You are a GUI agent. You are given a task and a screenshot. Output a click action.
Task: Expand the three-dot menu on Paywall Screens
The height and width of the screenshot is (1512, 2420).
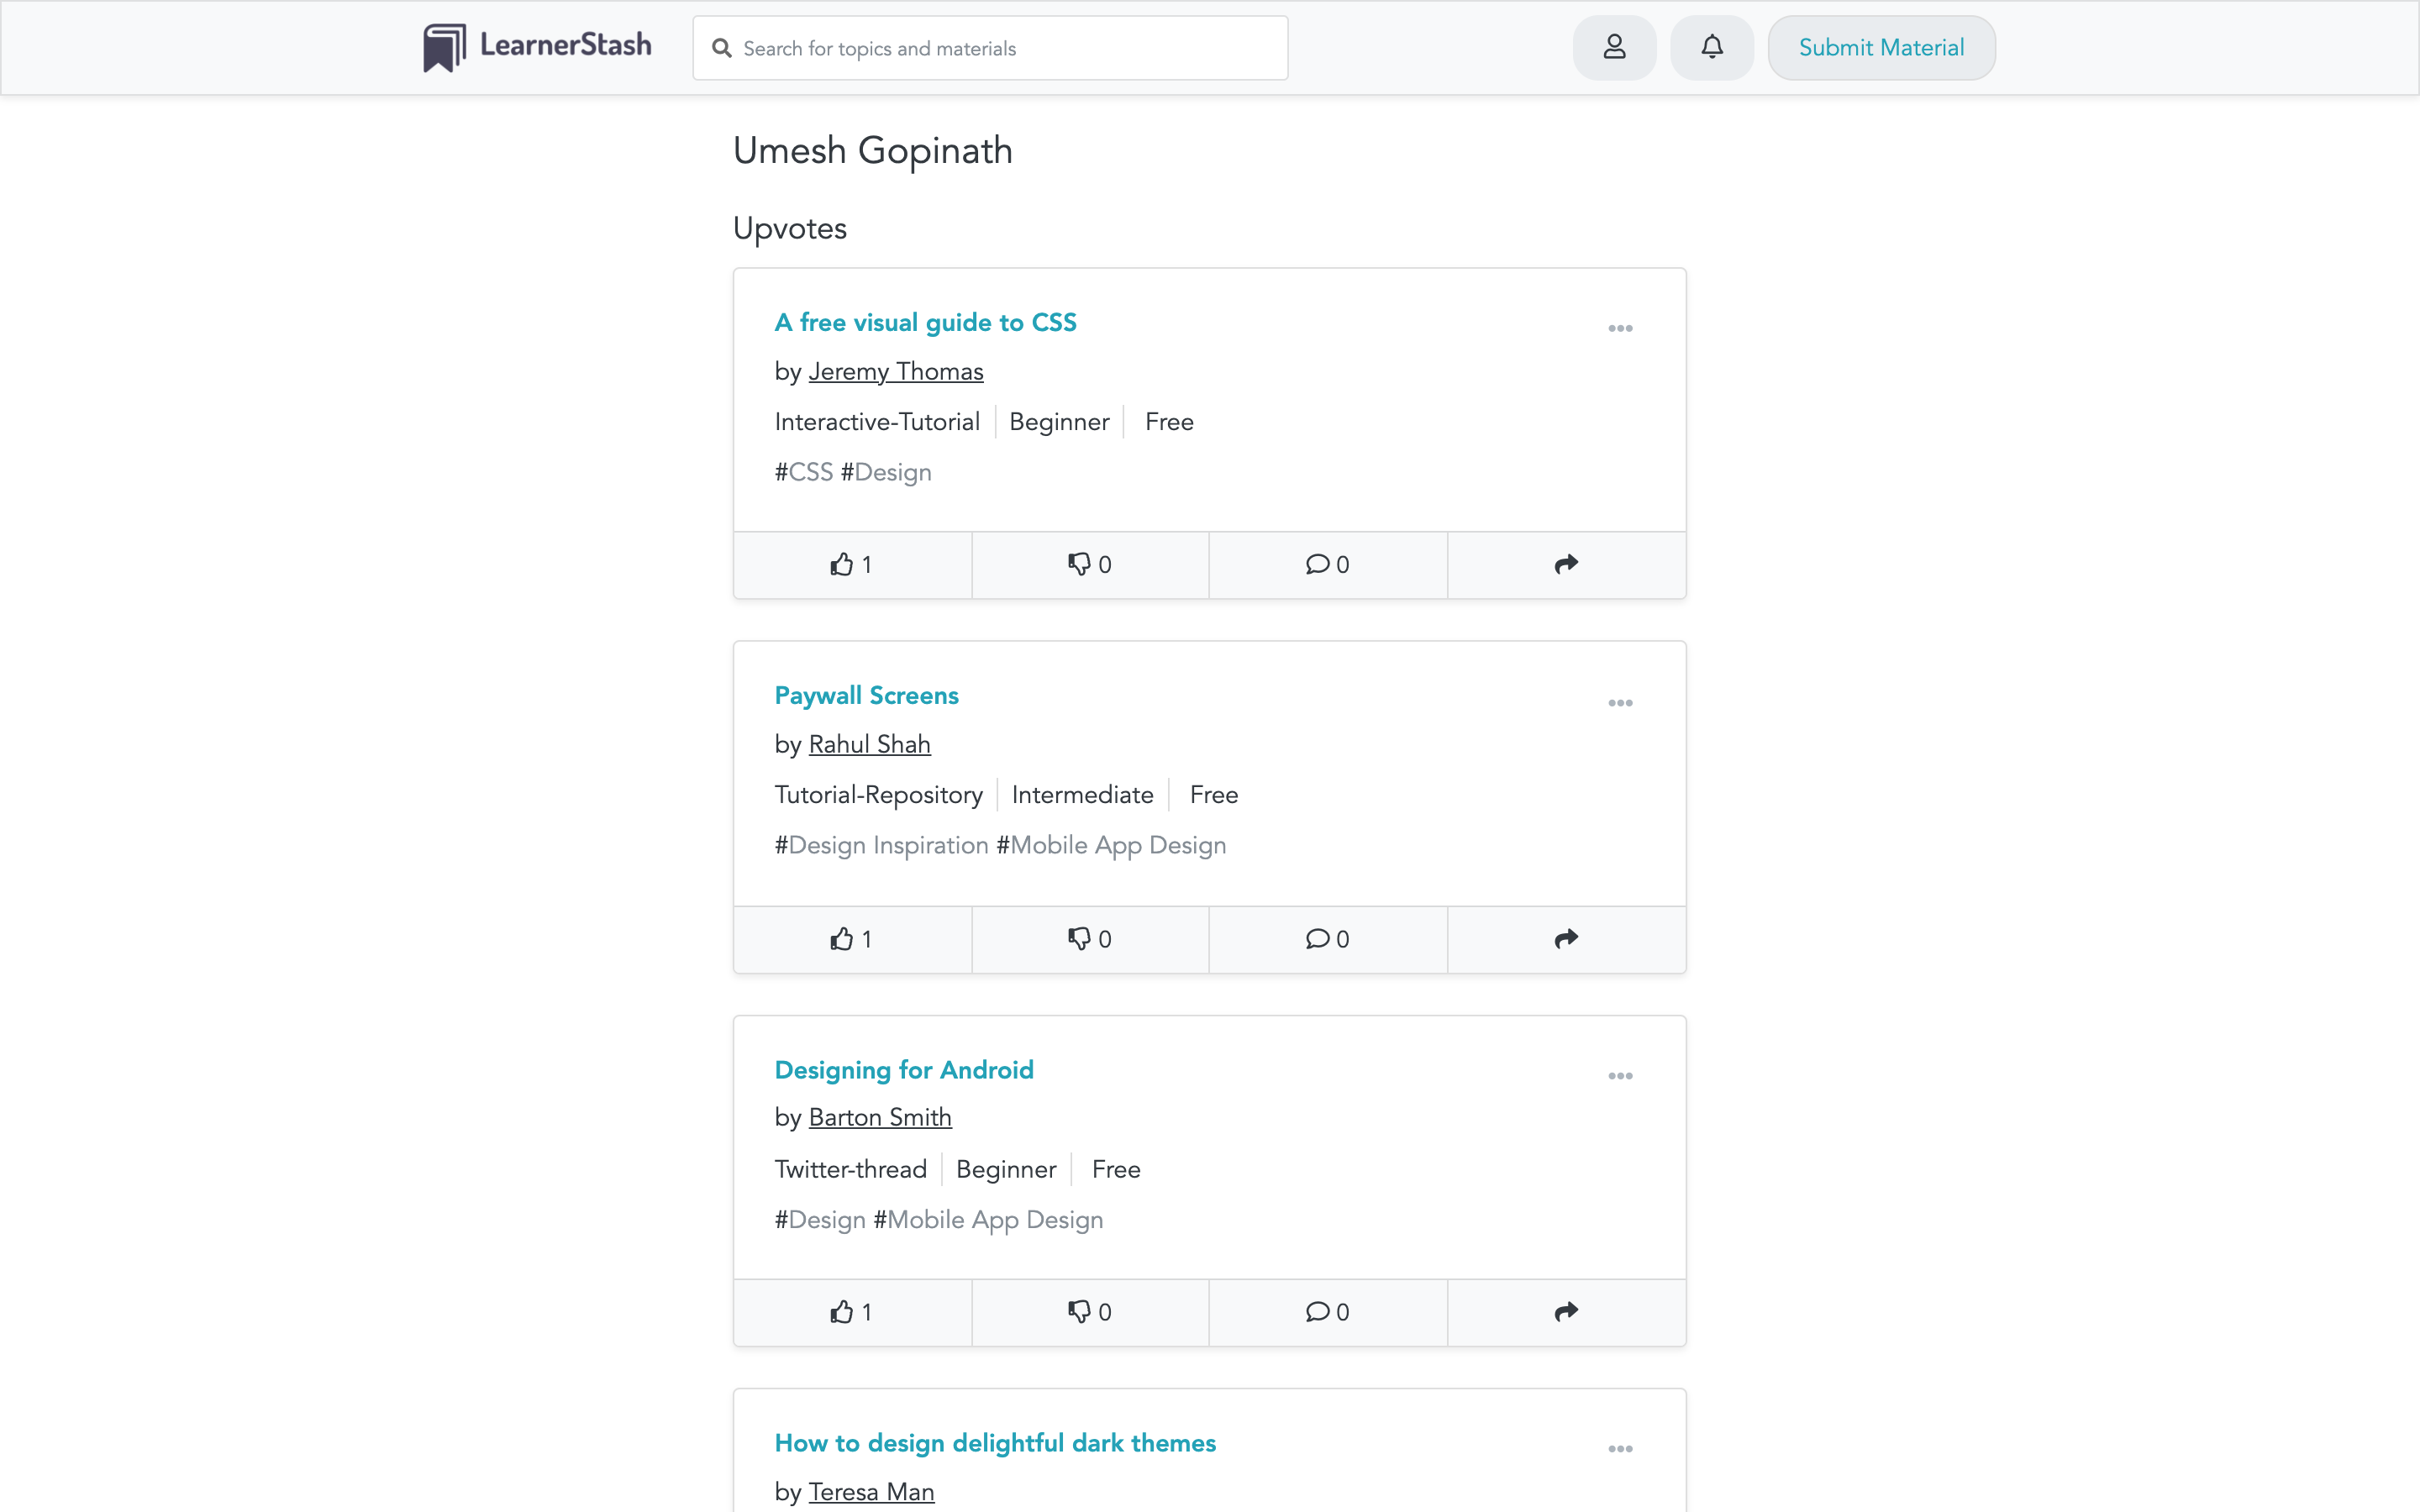1620,703
